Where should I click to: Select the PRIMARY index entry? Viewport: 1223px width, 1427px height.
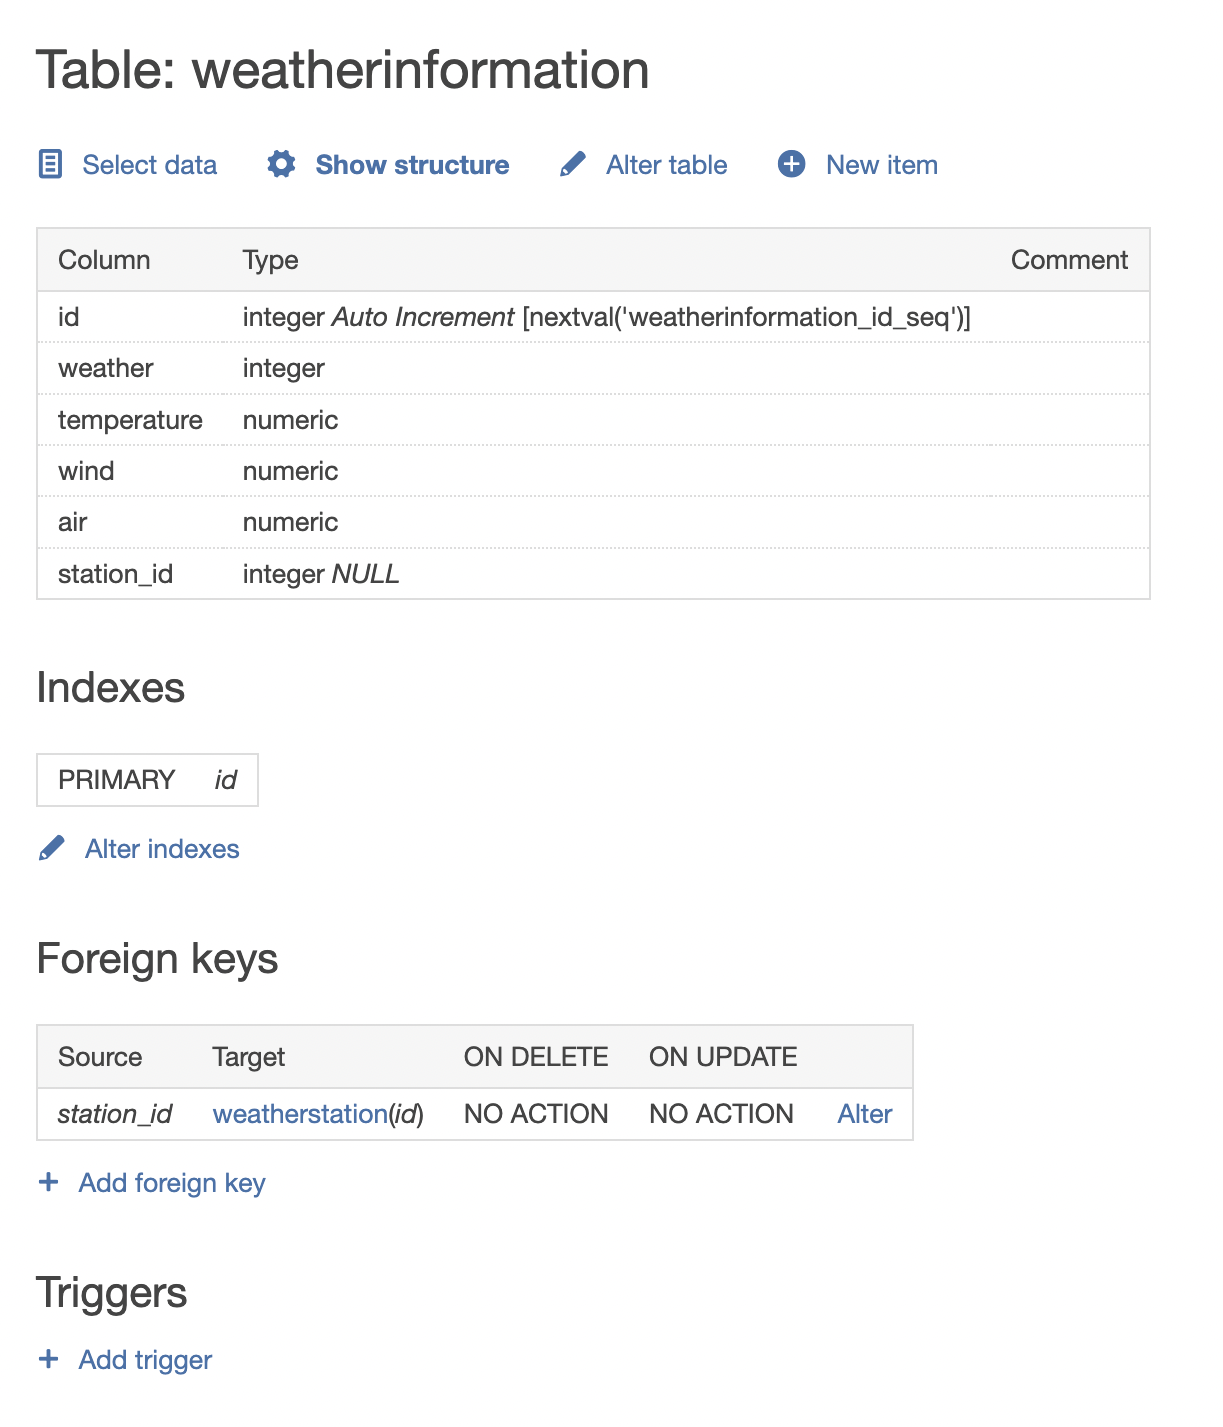tap(146, 779)
